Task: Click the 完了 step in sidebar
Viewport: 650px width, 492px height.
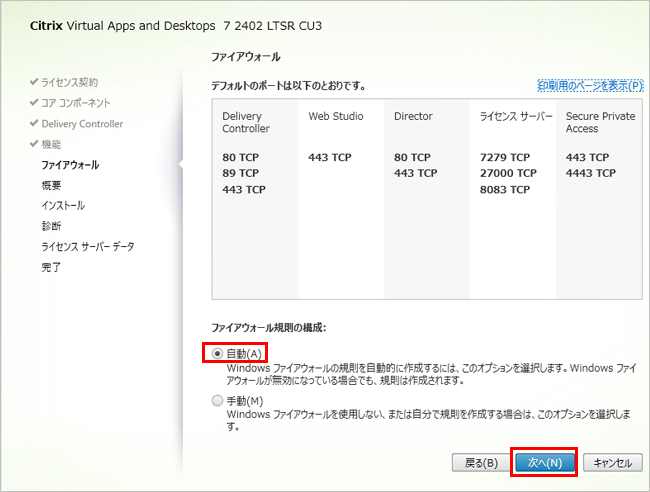Action: pyautogui.click(x=51, y=267)
